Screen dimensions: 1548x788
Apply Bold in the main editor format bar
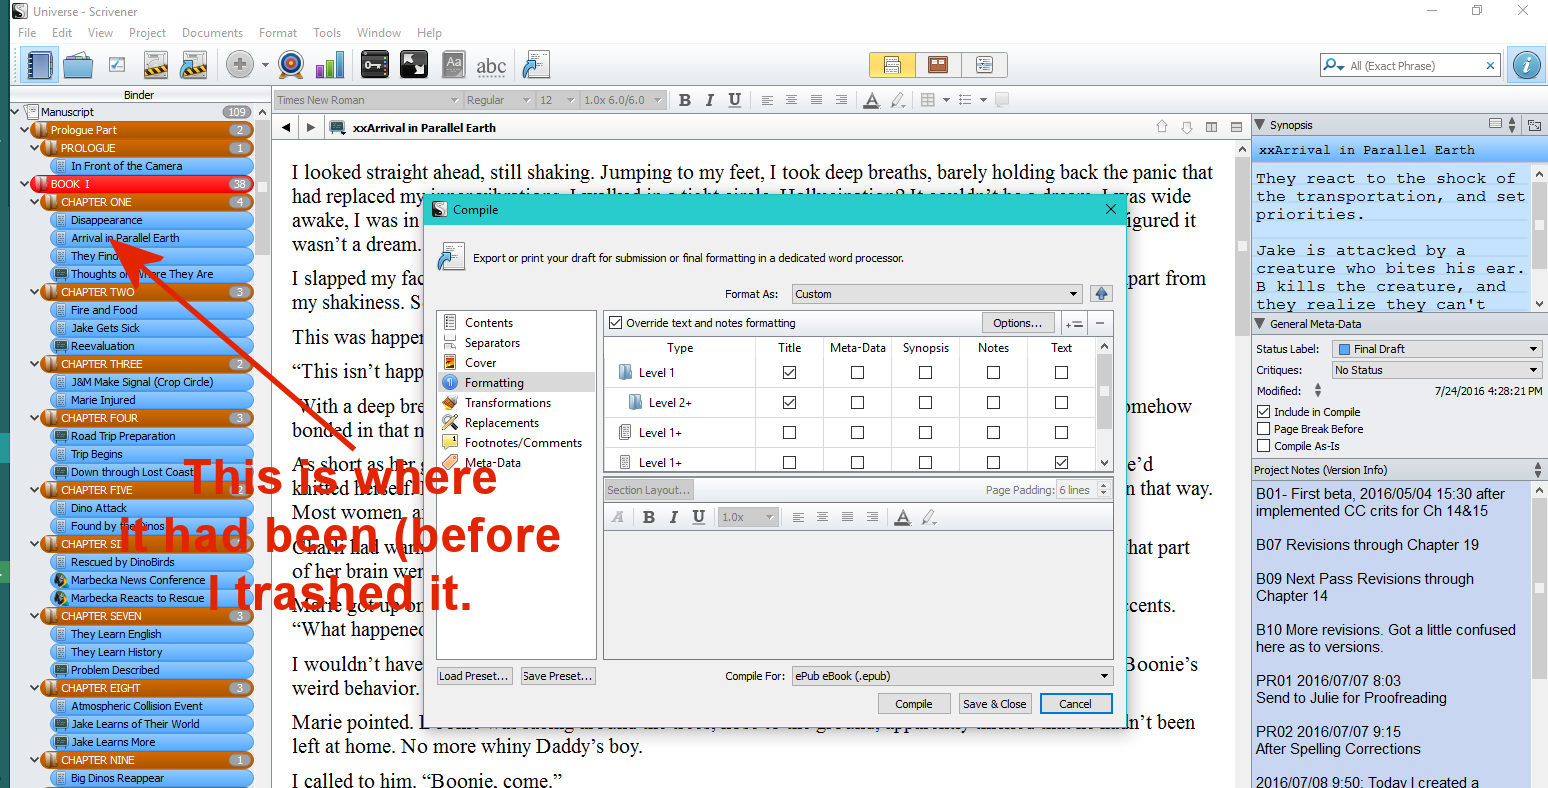(685, 100)
